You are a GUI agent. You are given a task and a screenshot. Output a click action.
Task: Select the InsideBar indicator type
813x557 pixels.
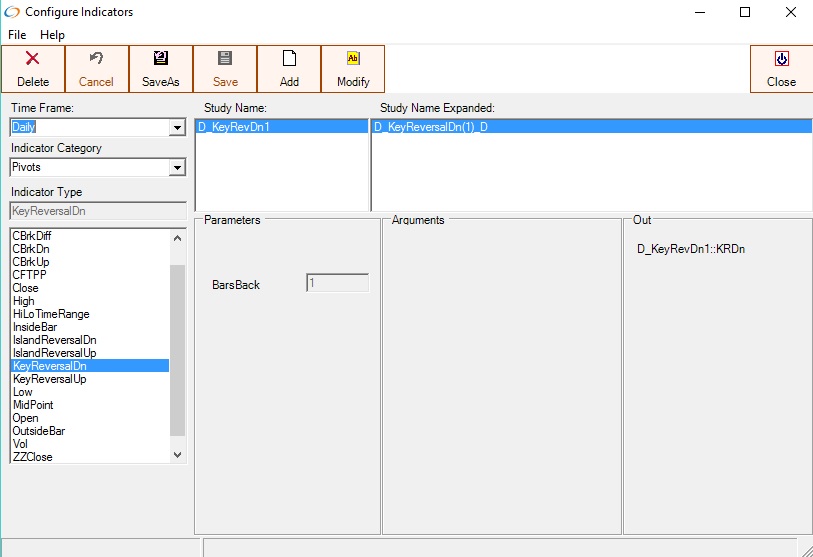click(x=36, y=327)
